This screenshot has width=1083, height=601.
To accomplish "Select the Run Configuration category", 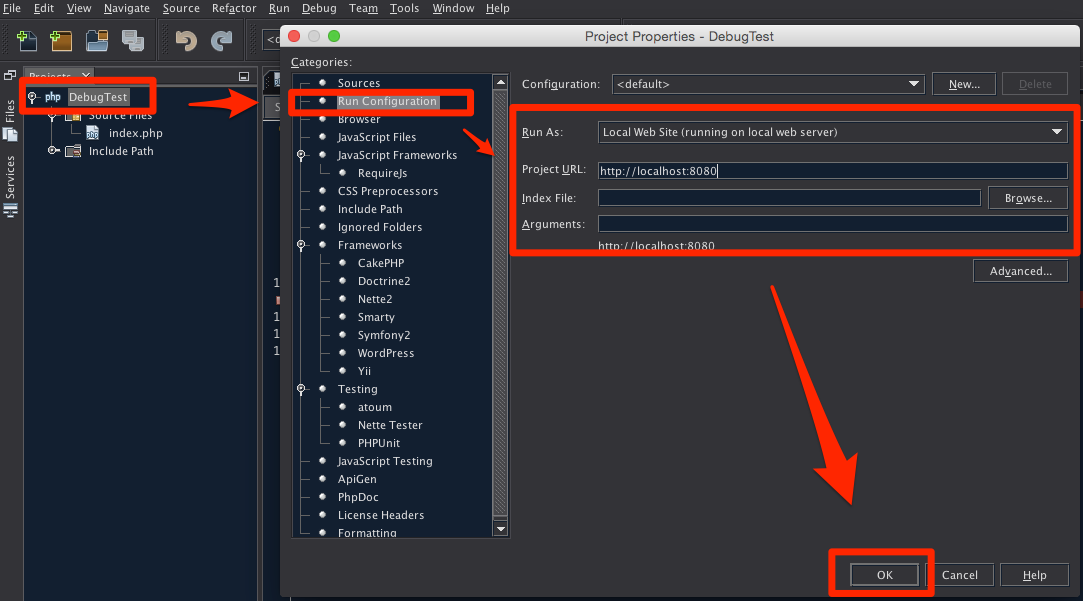I will point(387,101).
